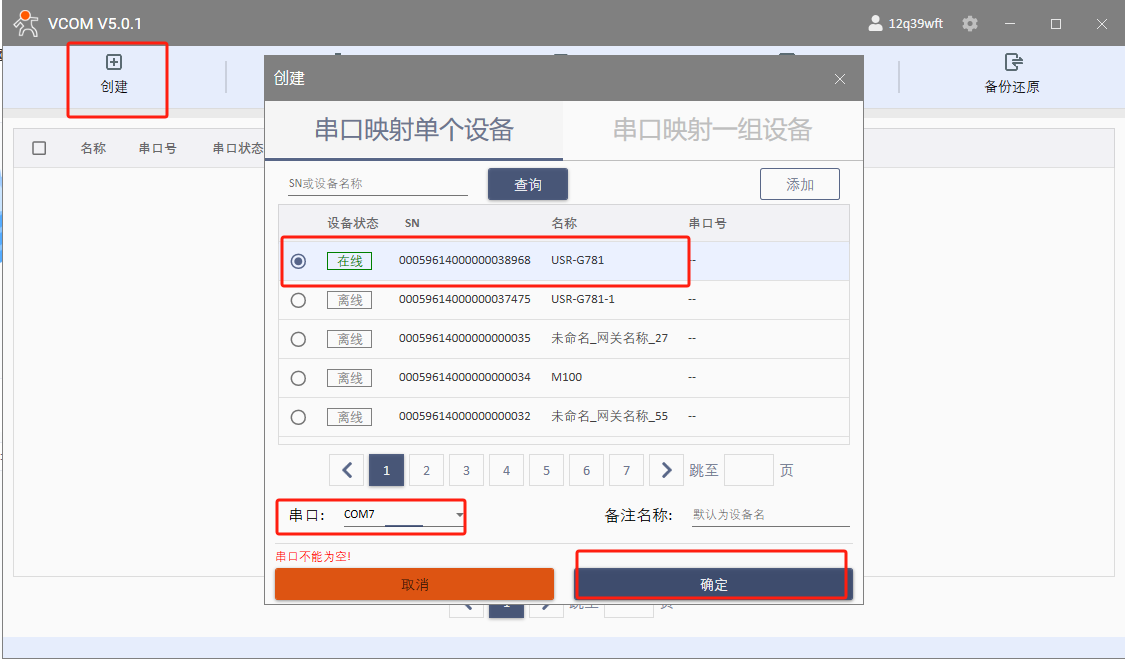Select radio button for 未命名_网关名称_27
The width and height of the screenshot is (1125, 659).
(x=298, y=339)
